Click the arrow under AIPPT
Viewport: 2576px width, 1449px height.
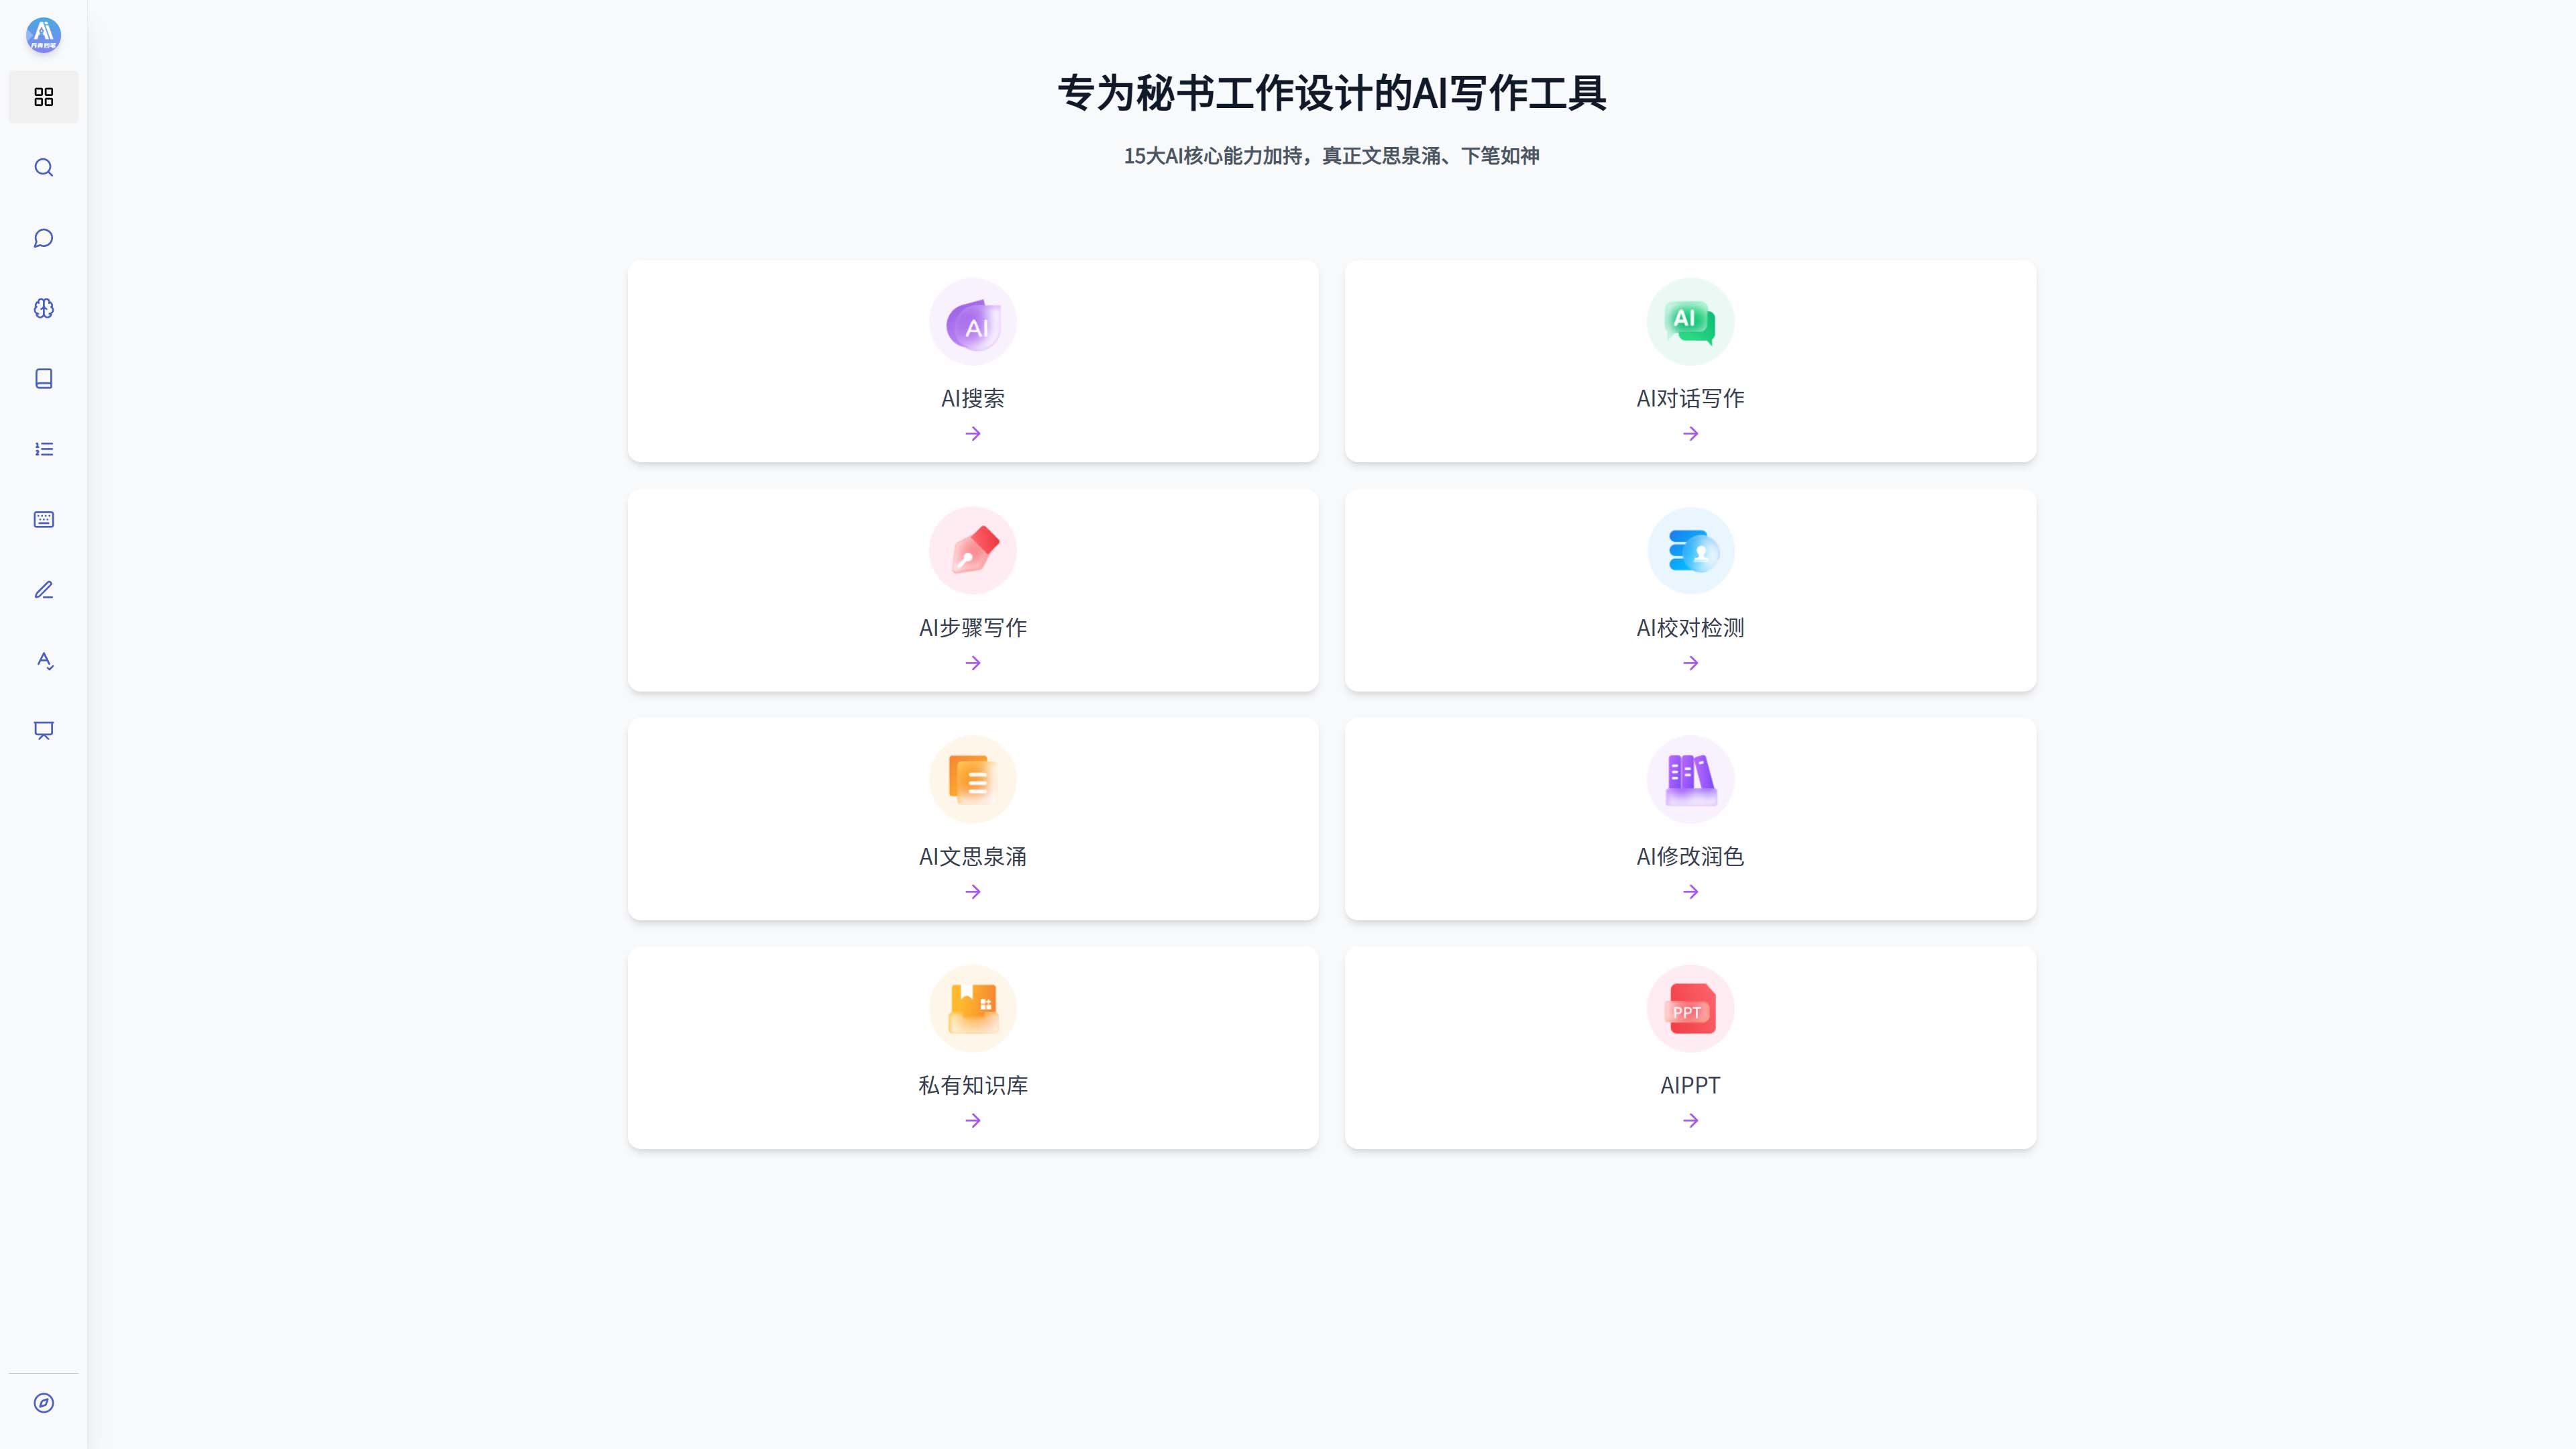pyautogui.click(x=1690, y=1121)
